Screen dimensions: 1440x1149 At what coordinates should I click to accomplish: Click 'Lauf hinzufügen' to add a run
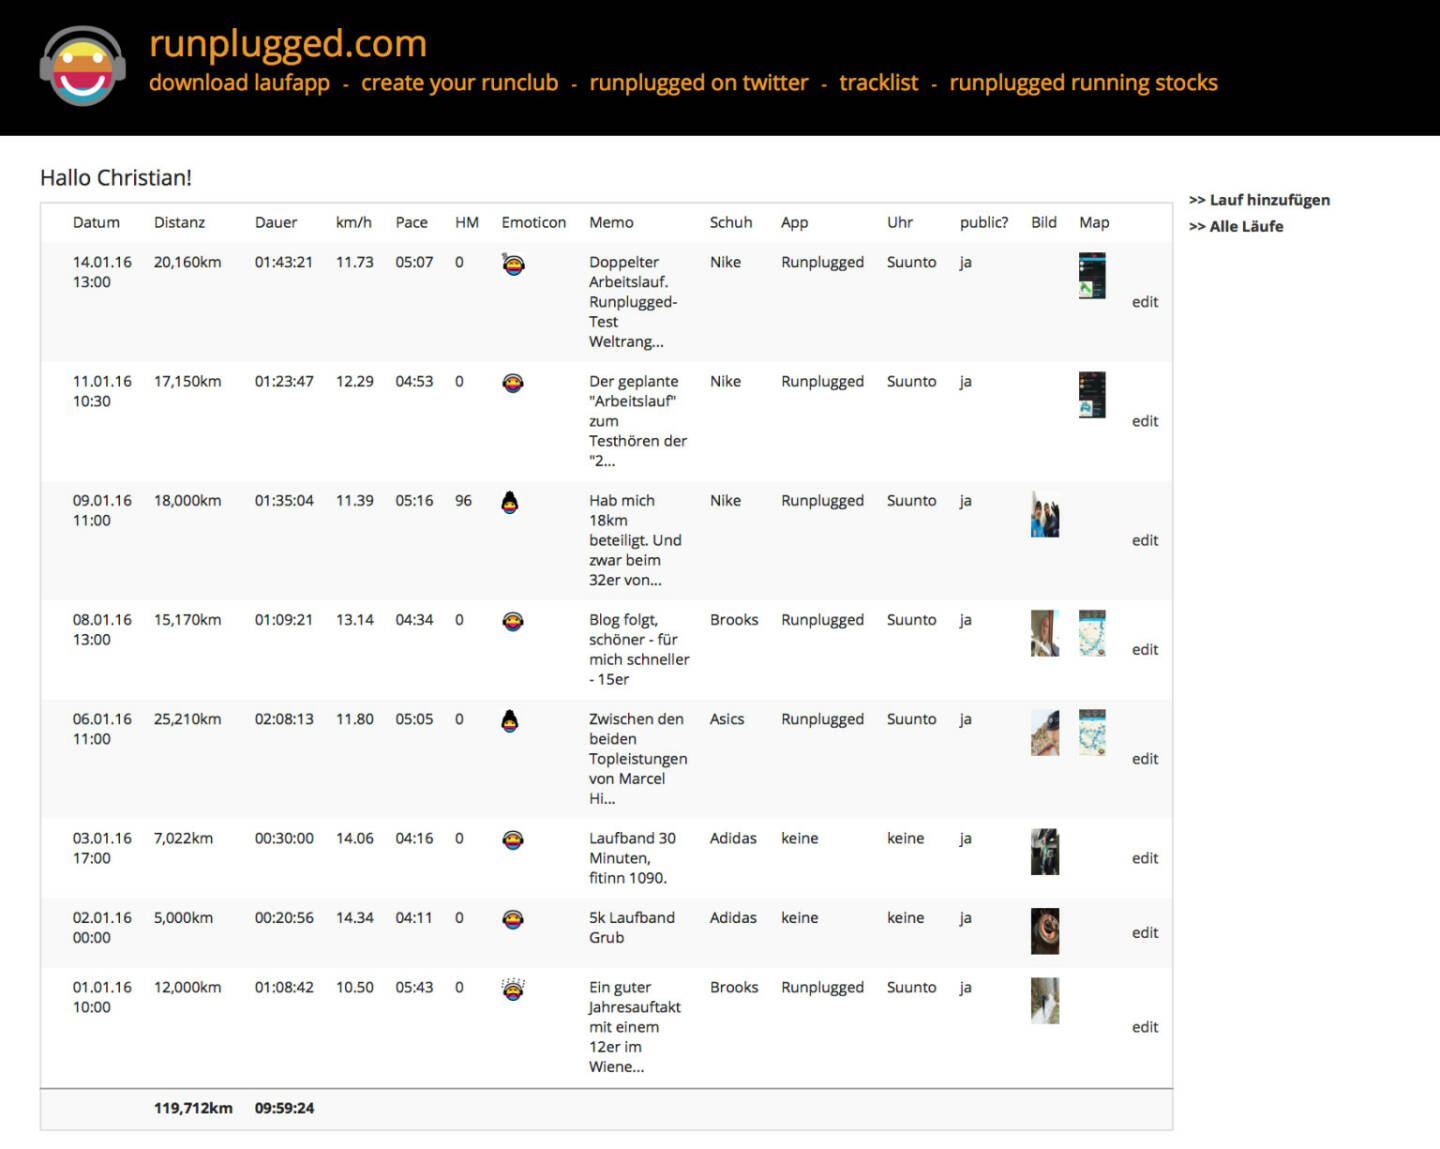tap(1268, 200)
